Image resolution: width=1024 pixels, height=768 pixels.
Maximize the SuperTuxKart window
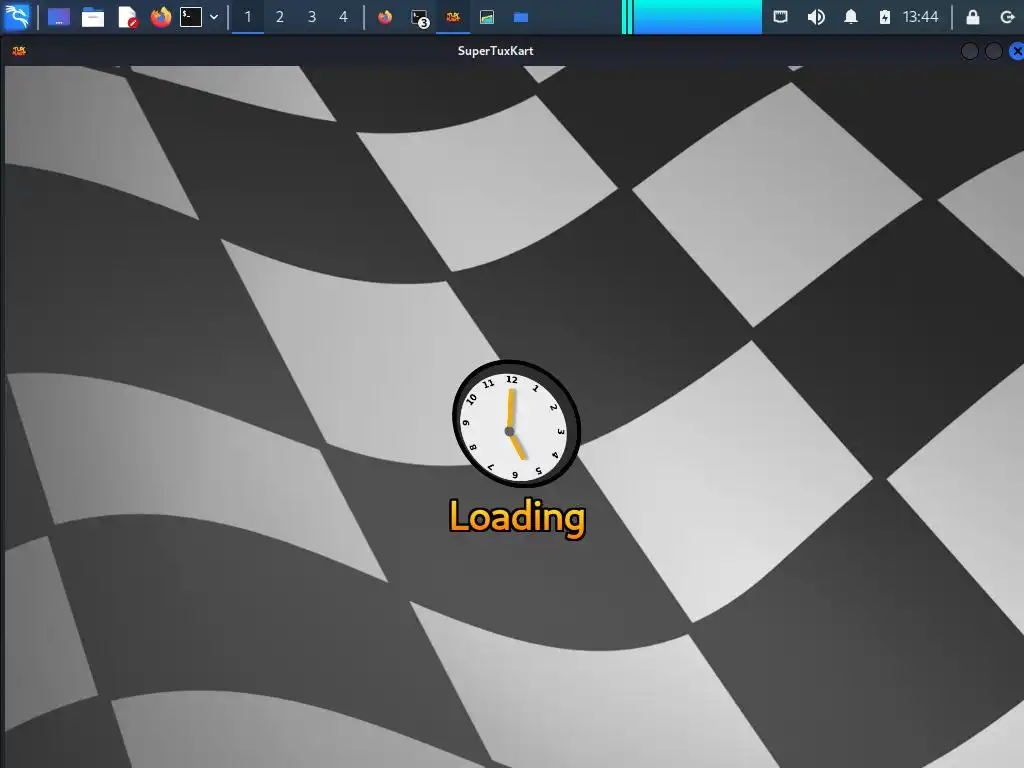tap(993, 51)
